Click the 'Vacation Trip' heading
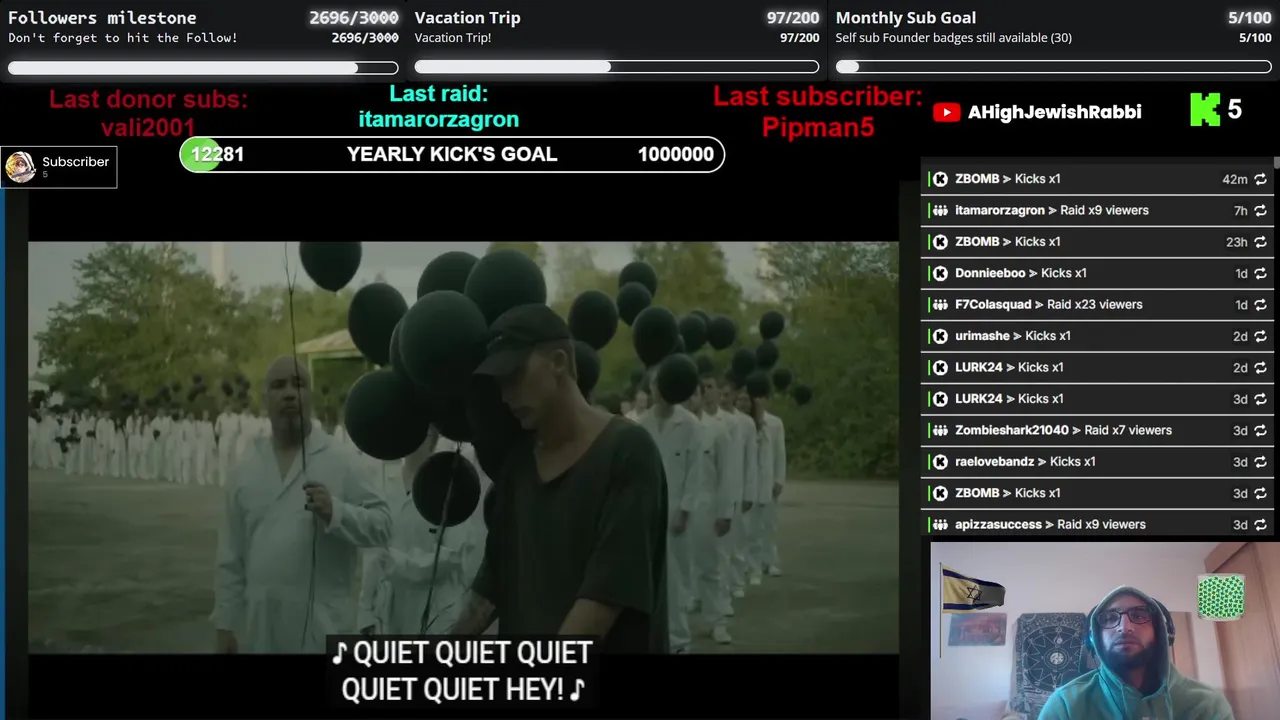Screen dimensions: 1280x720 (467, 17)
